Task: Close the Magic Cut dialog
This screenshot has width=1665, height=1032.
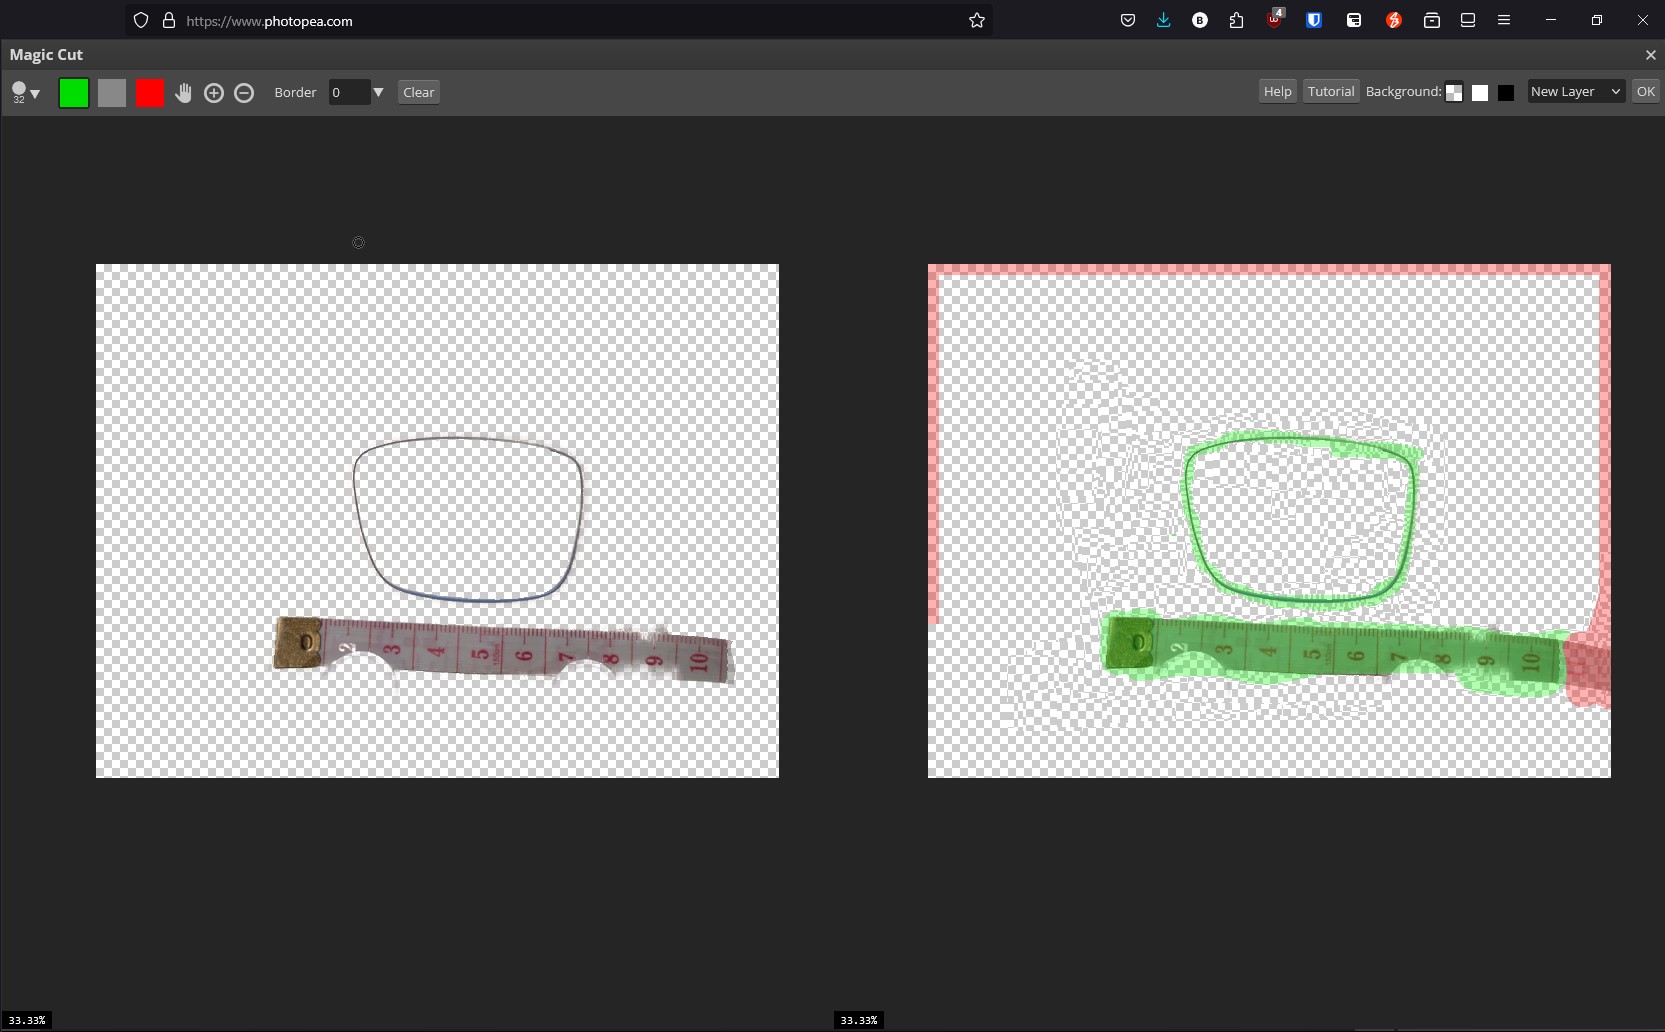Action: [x=1650, y=55]
